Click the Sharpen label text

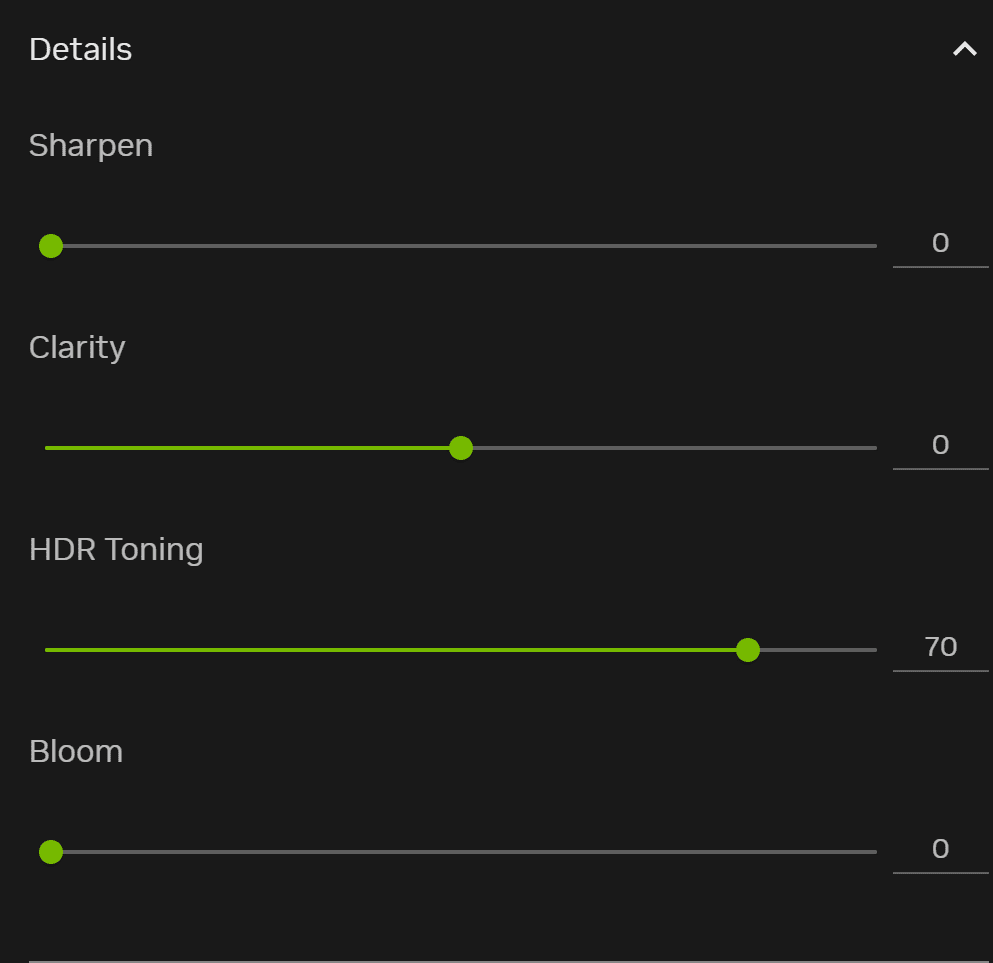click(90, 146)
